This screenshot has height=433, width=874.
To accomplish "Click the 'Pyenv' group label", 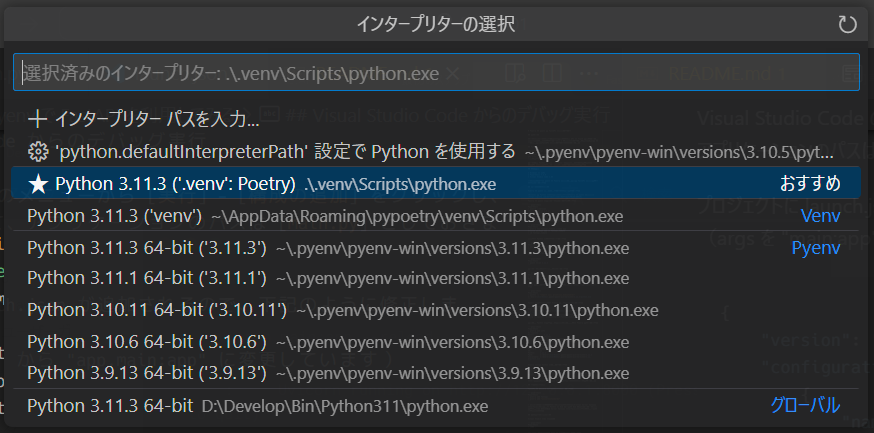I will 816,248.
